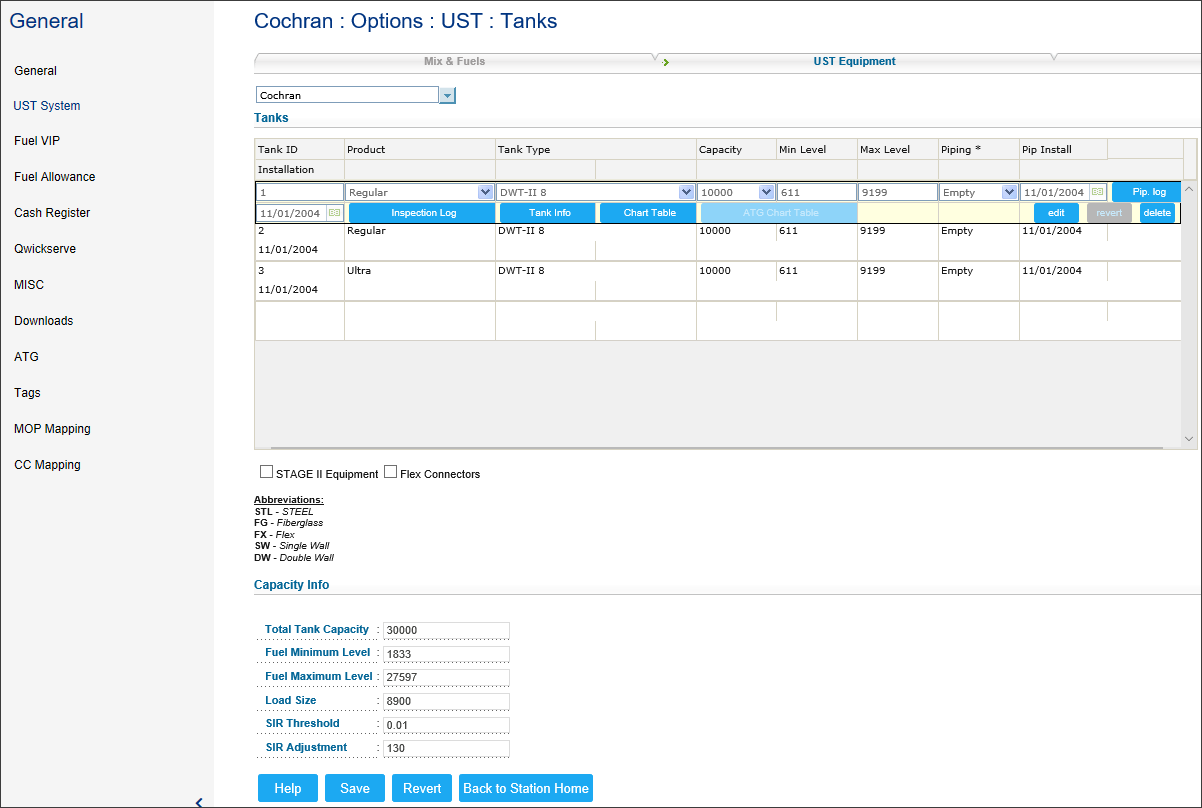The height and width of the screenshot is (808, 1202).
Task: Open calendar picker for Pip Install date
Action: point(1097,192)
